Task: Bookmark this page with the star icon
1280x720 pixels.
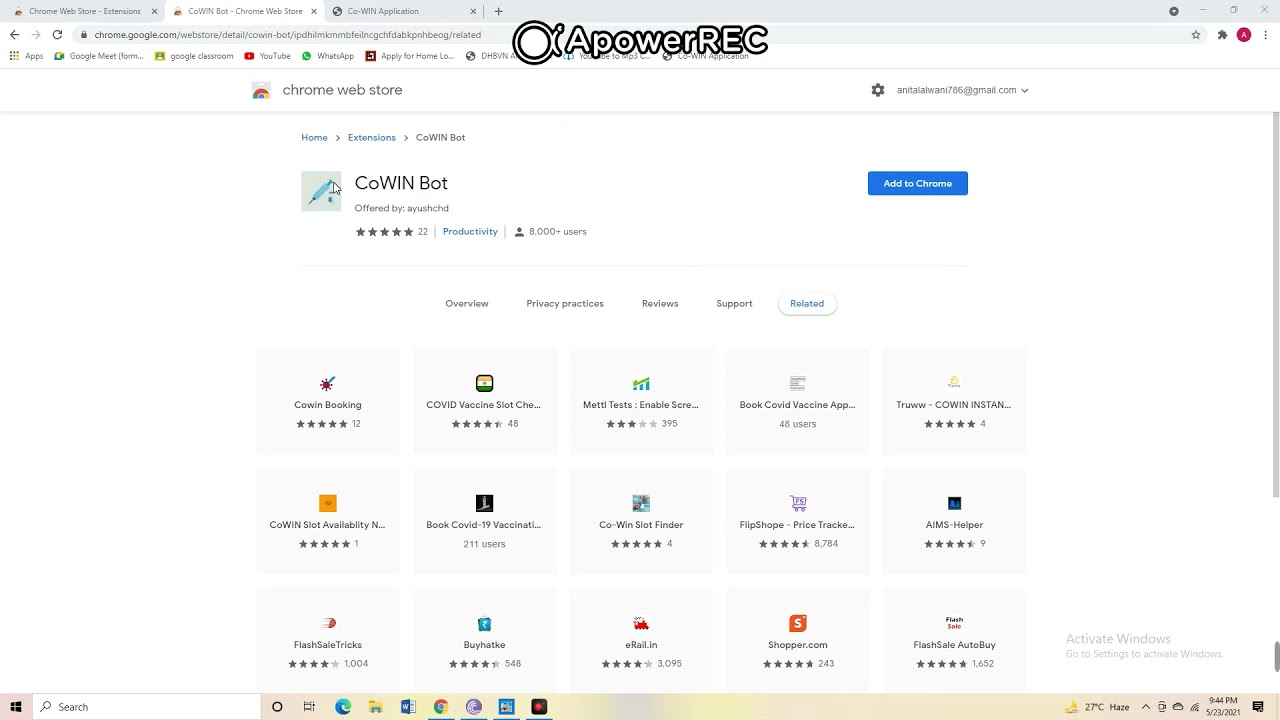Action: (x=1195, y=35)
